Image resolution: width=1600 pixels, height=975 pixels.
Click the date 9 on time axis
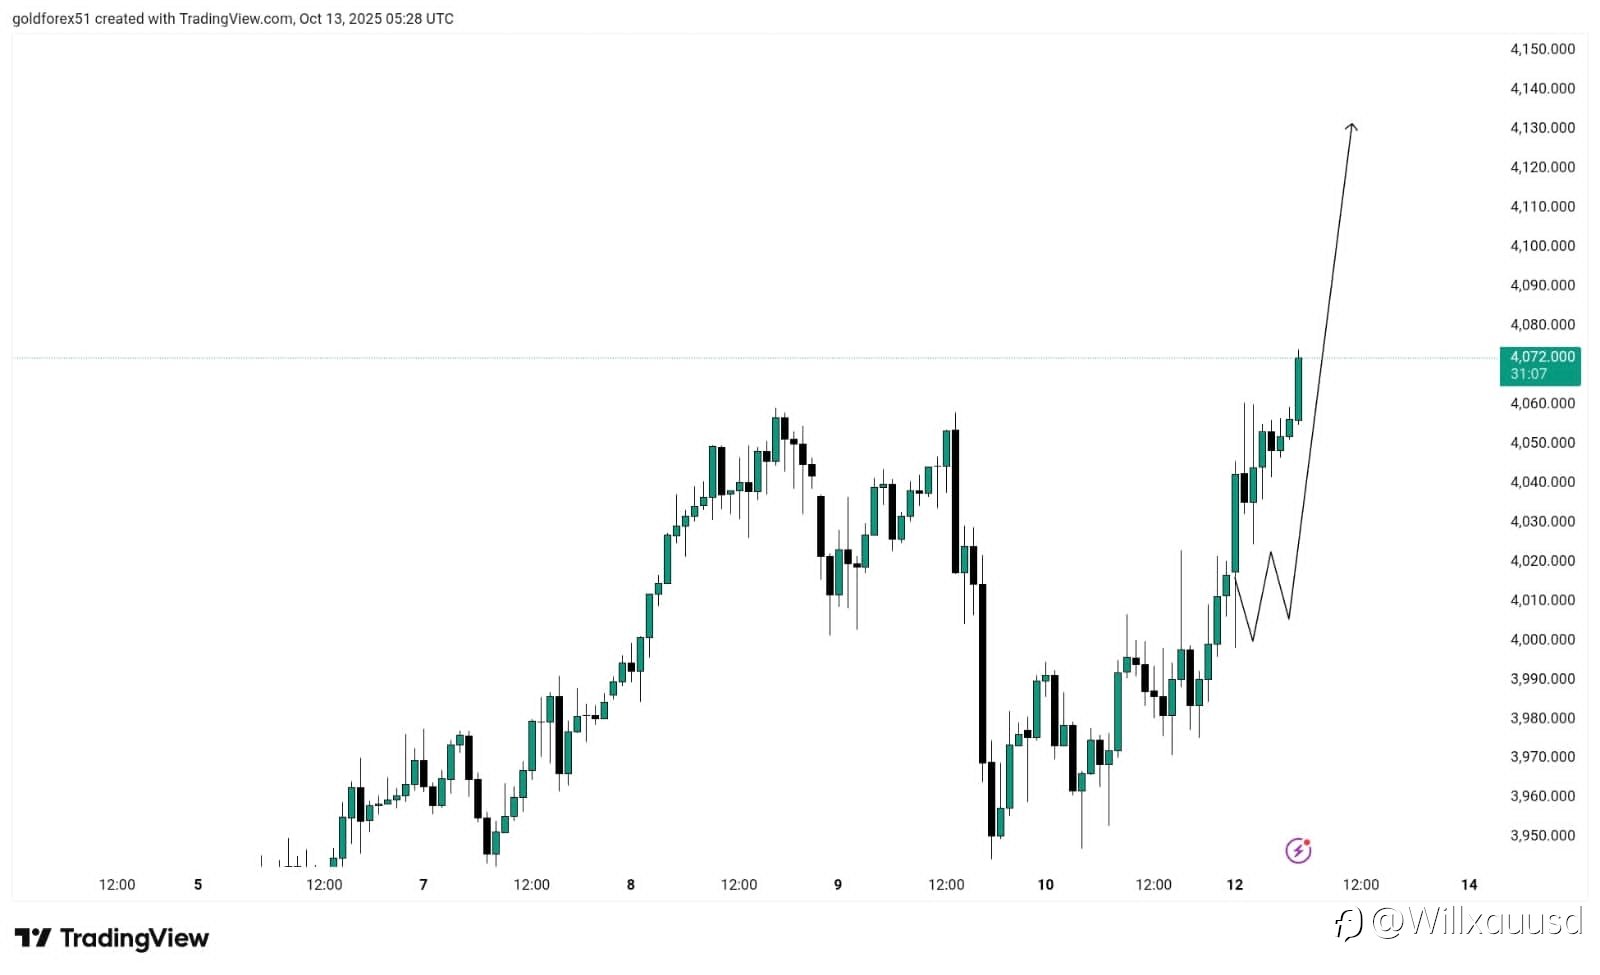point(838,884)
